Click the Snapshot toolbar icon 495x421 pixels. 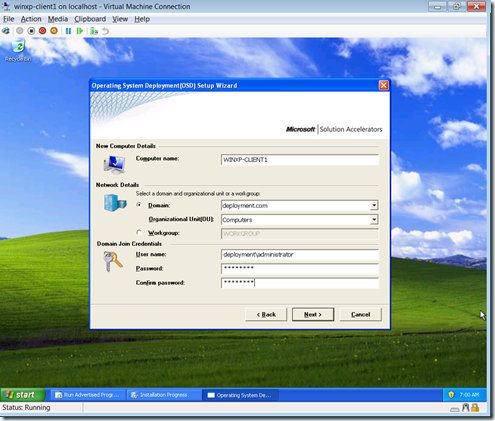point(94,31)
